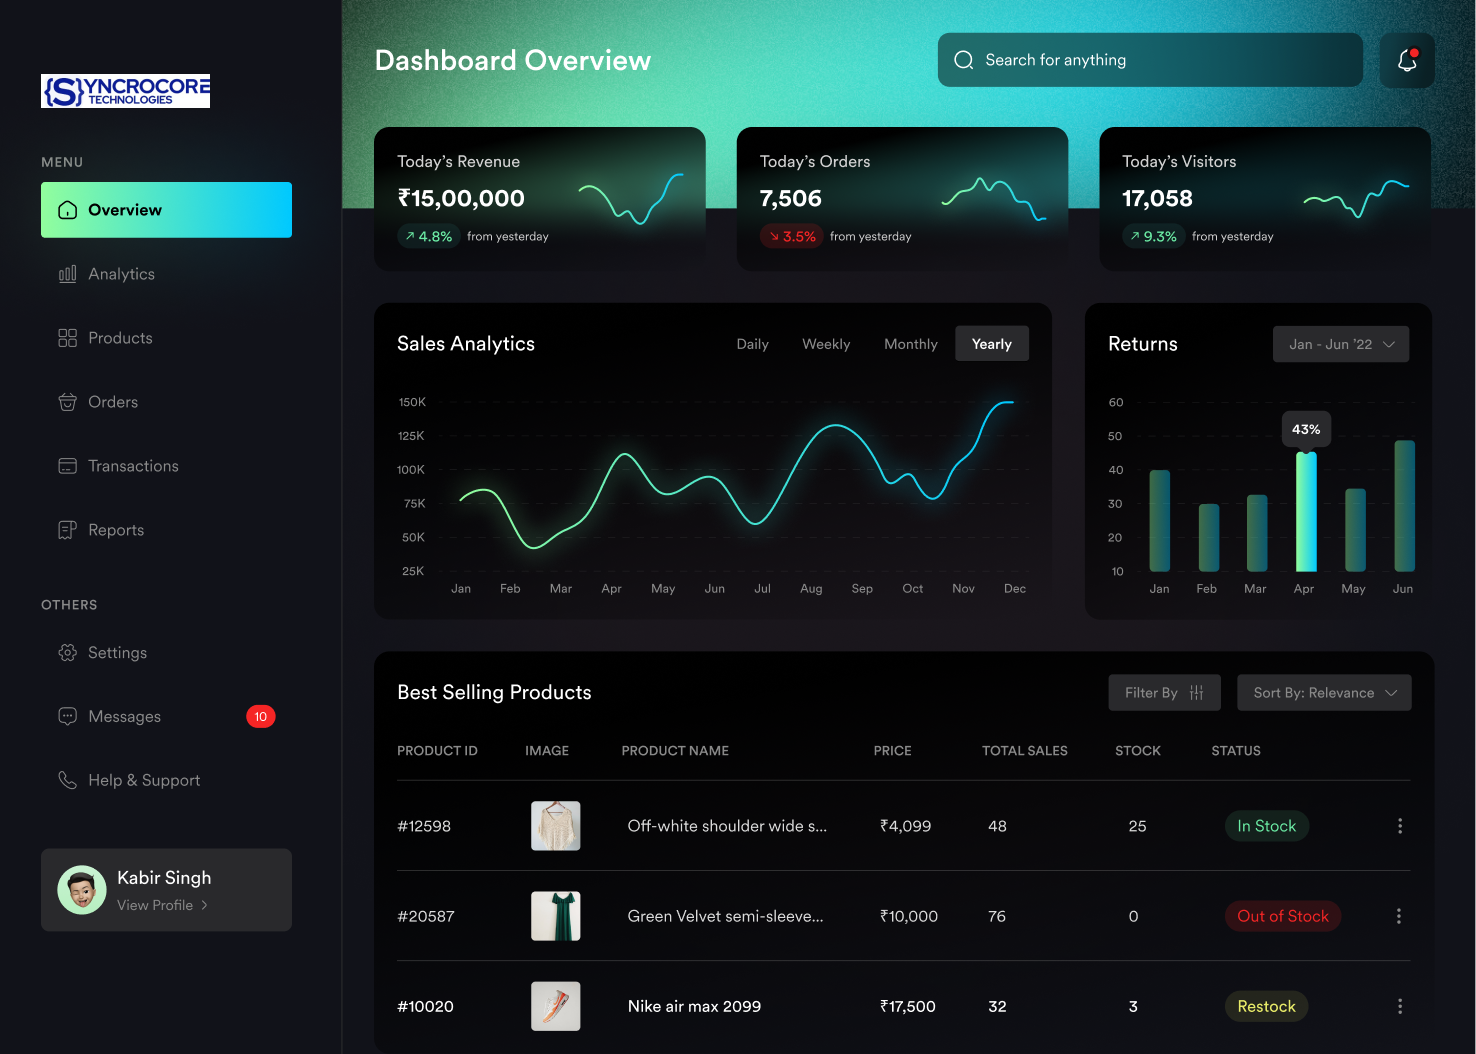Go to the Products section
Image resolution: width=1476 pixels, height=1054 pixels.
click(120, 338)
